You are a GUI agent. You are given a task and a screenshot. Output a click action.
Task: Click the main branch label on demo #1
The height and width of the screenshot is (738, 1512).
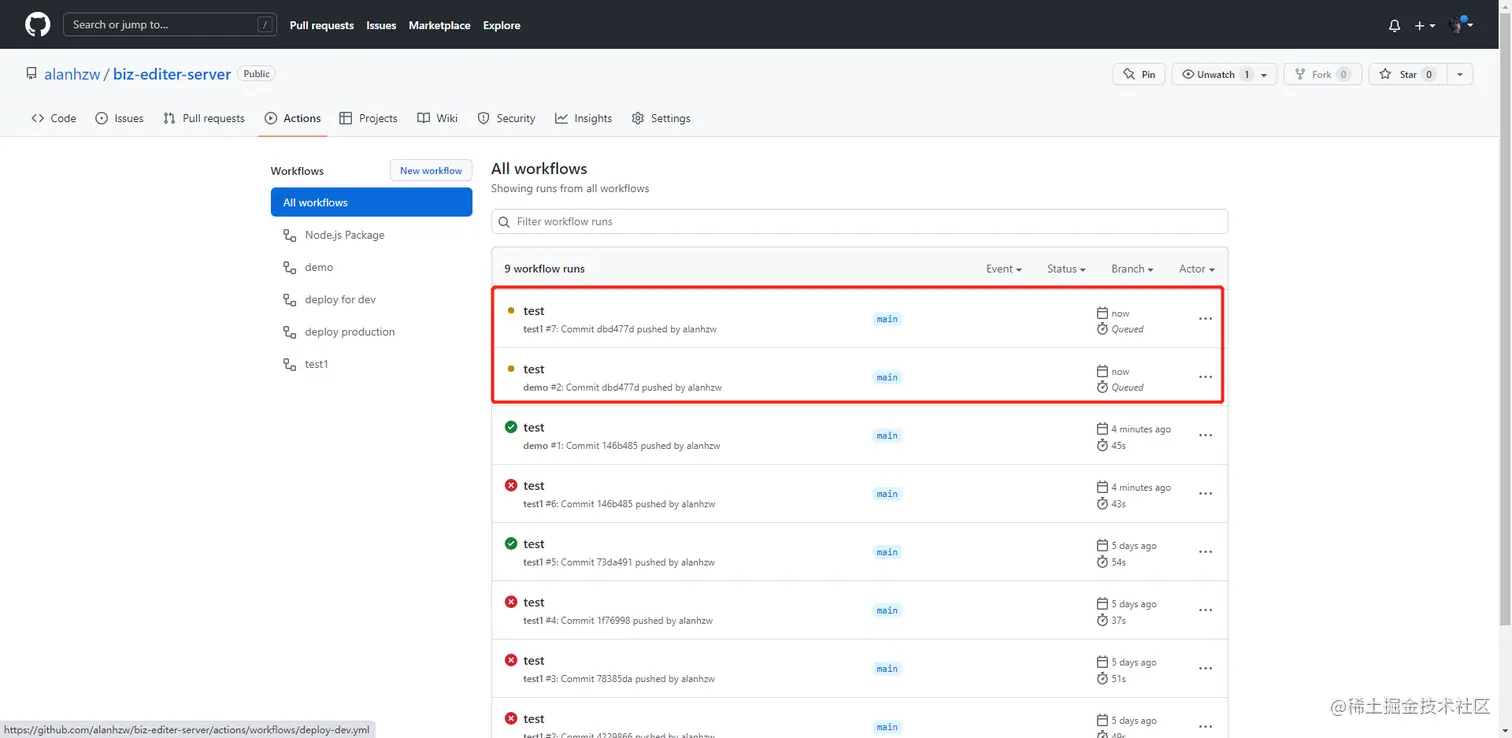click(x=887, y=435)
